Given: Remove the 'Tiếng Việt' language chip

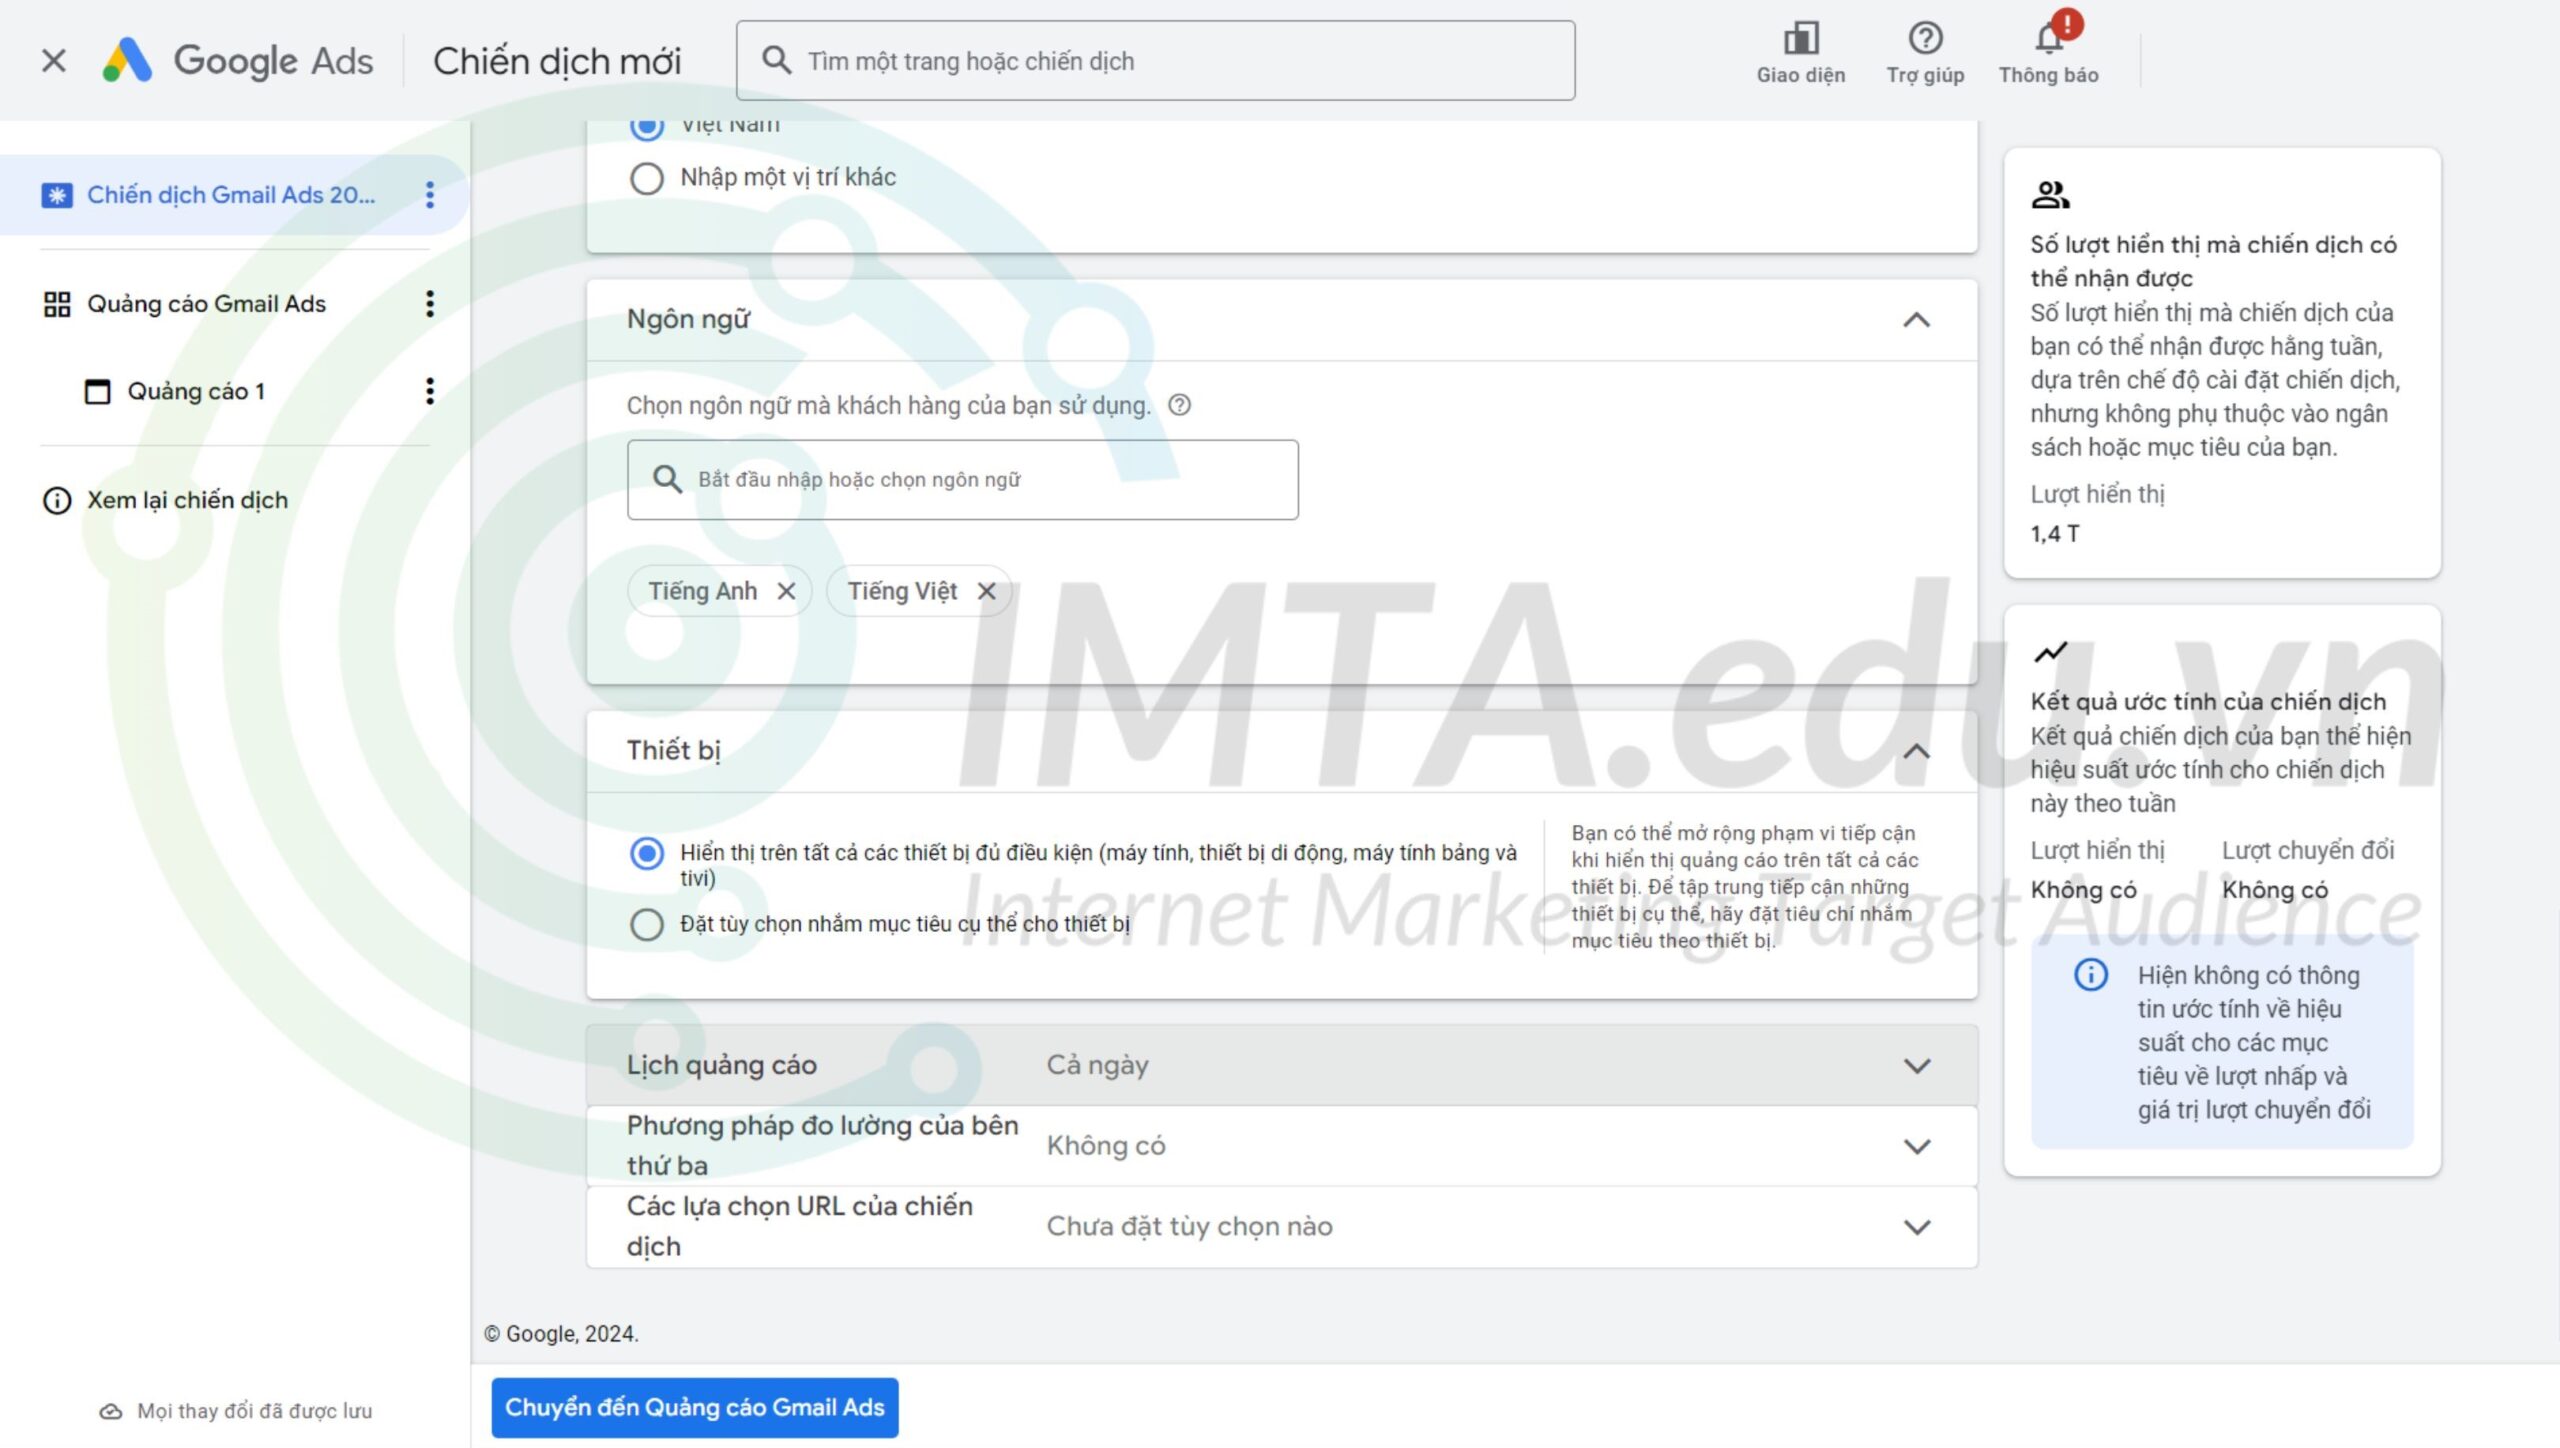Looking at the screenshot, I should point(987,591).
